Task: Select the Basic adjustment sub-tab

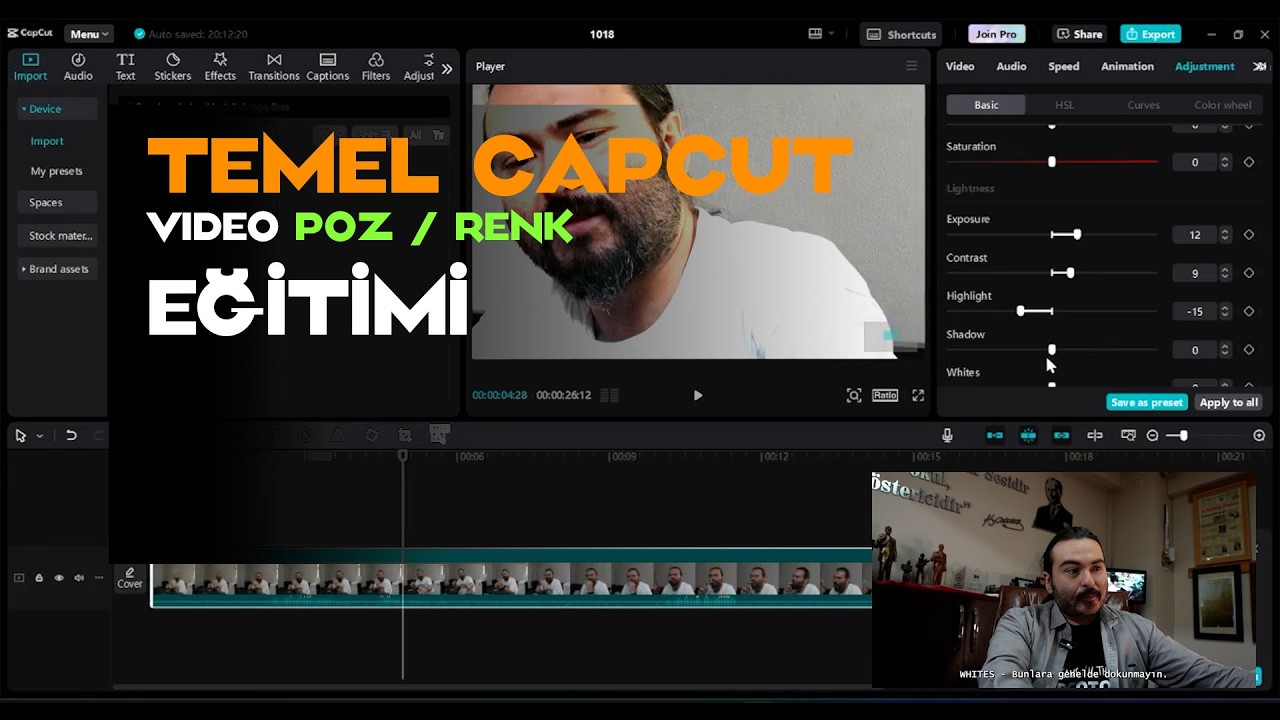Action: (986, 105)
